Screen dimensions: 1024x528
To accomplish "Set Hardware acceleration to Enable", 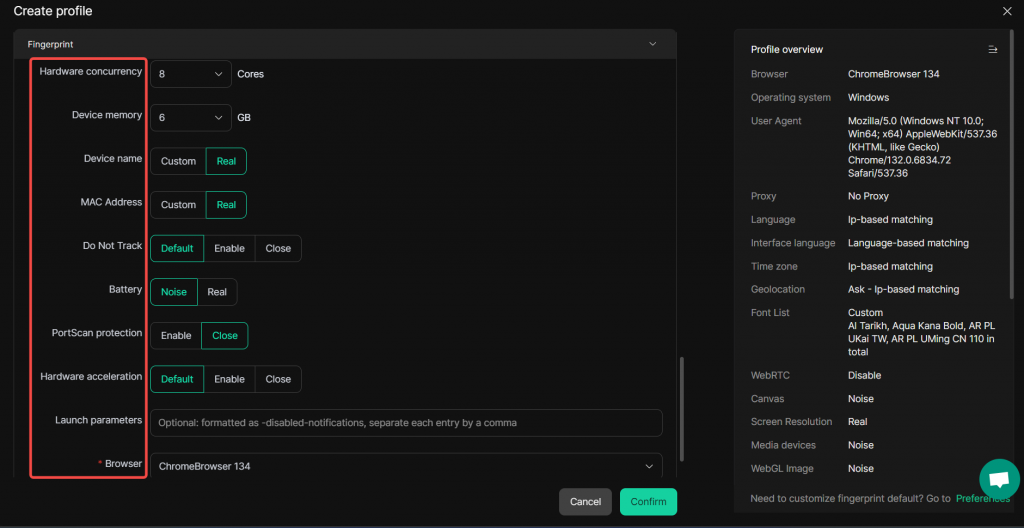I will 229,379.
